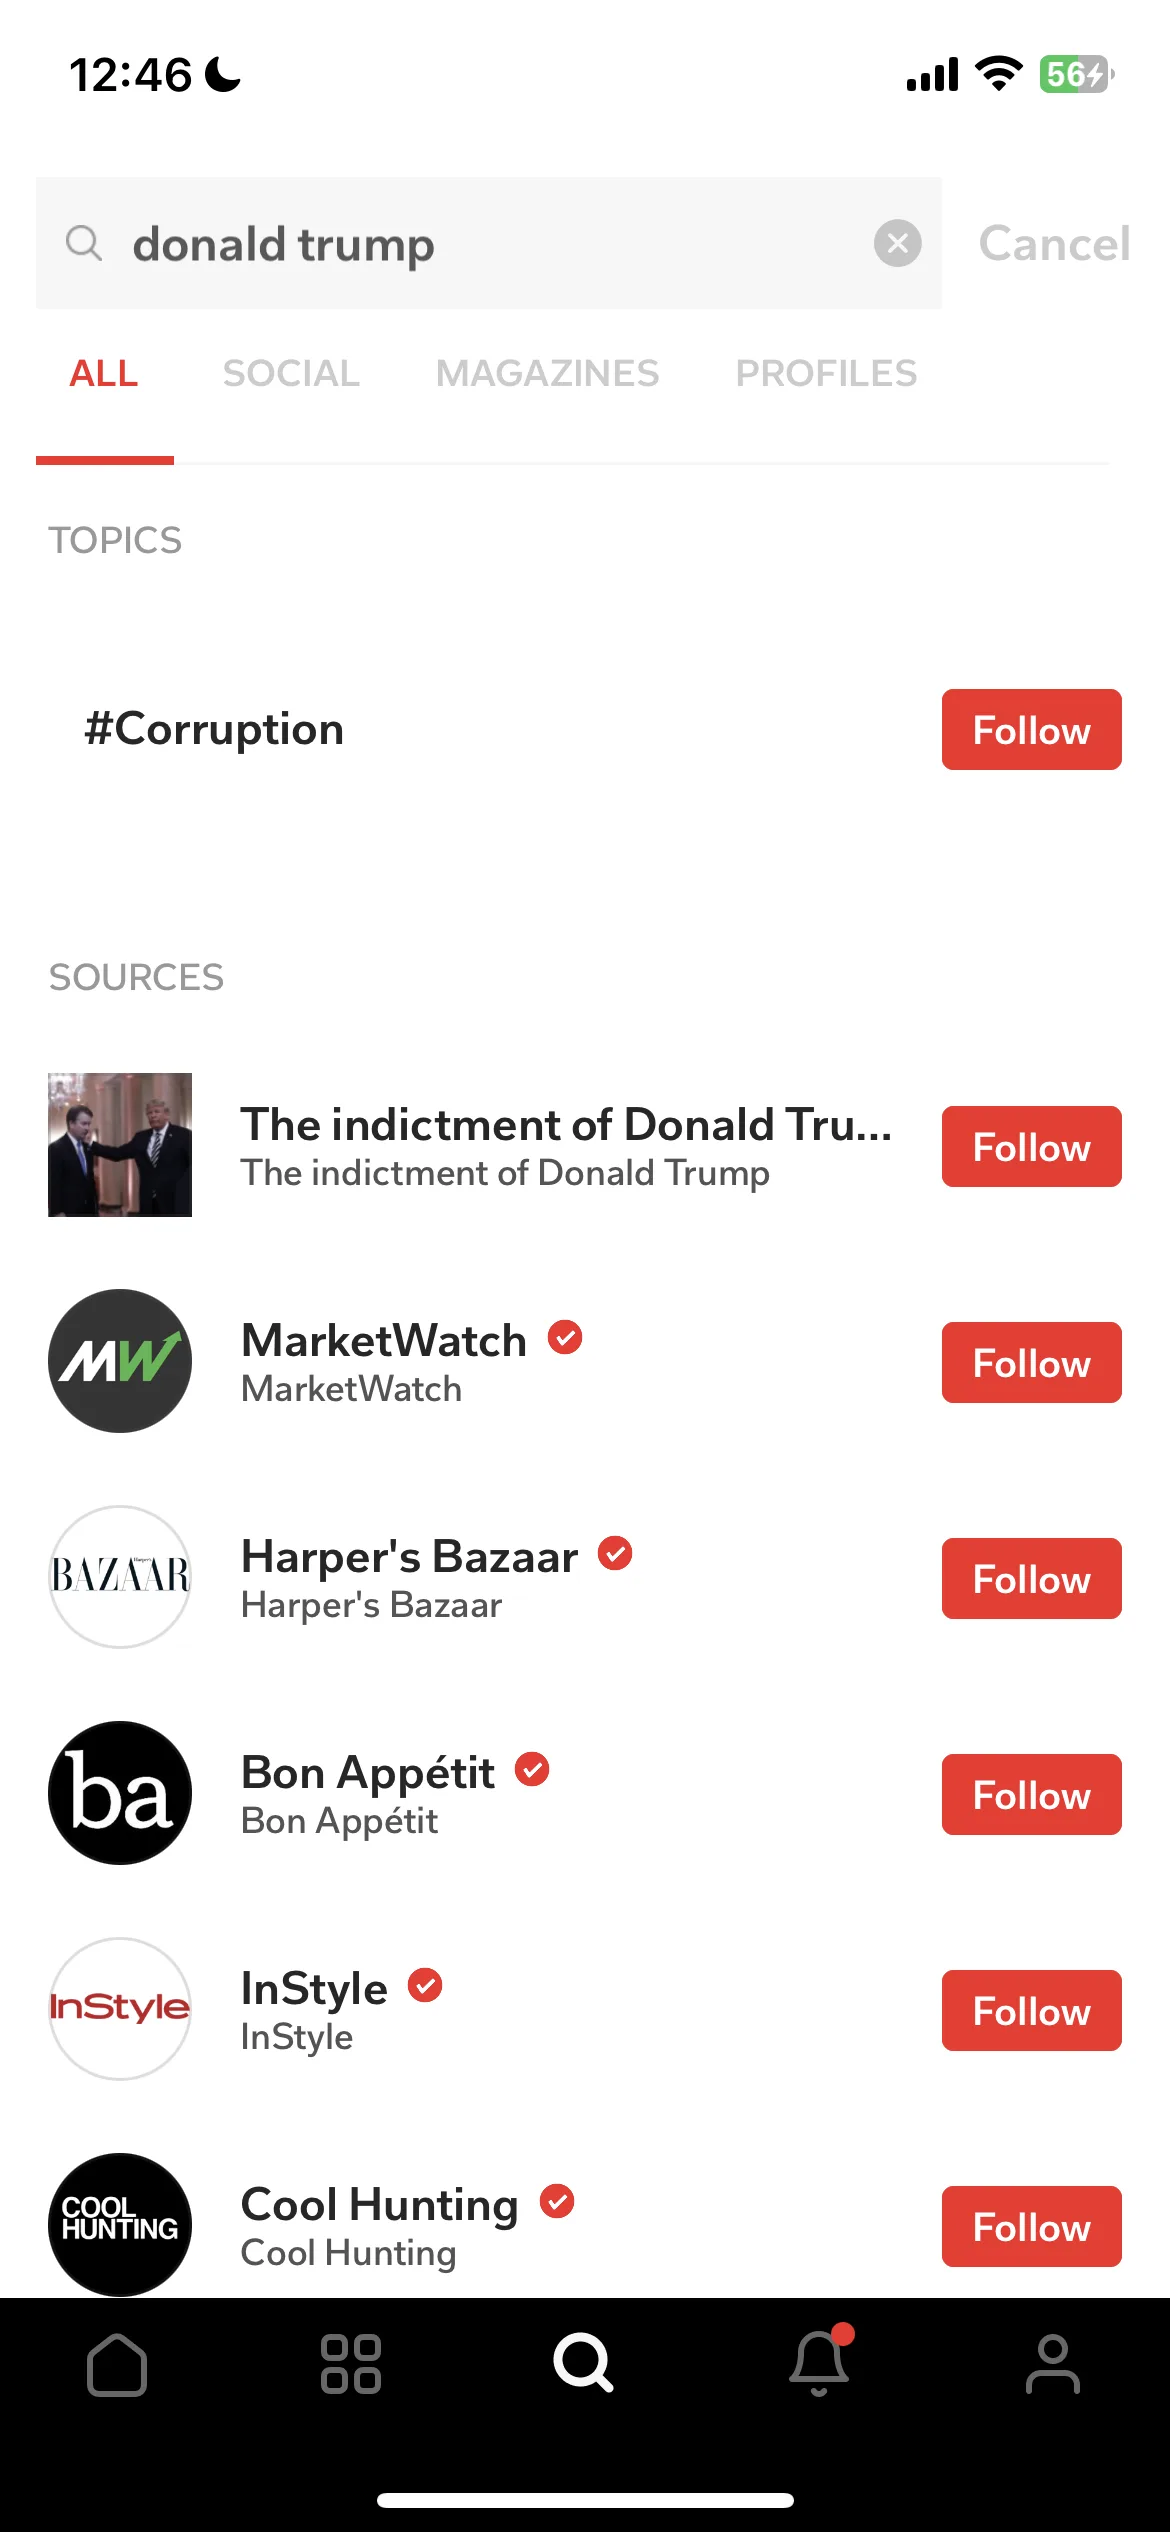Switch to the SOCIAL tab
The image size is (1170, 2532).
click(291, 373)
